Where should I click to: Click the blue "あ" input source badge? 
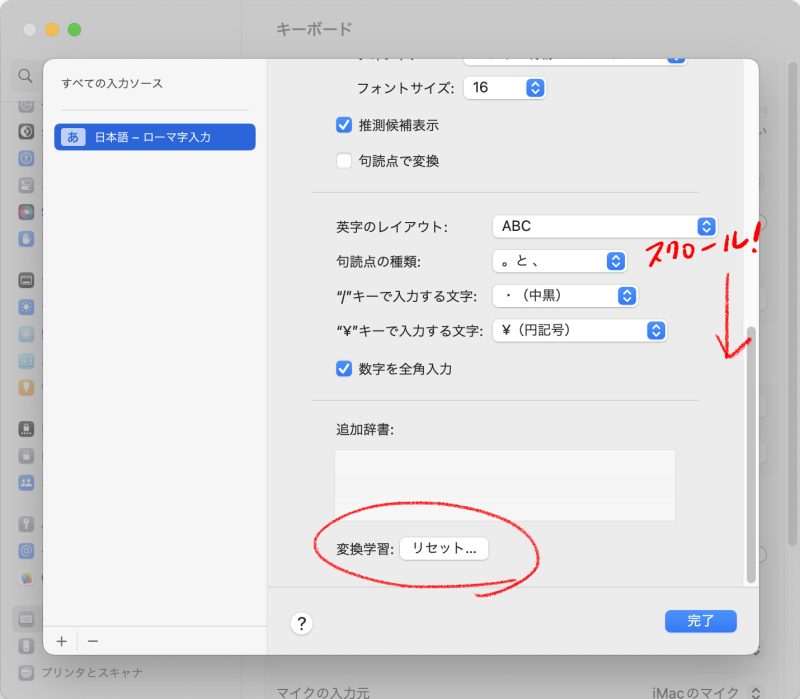pyautogui.click(x=73, y=137)
